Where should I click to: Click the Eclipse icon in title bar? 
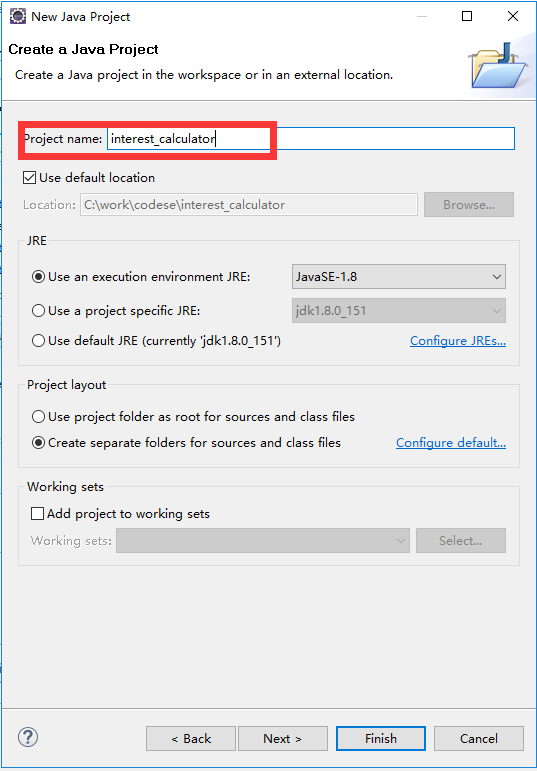tap(18, 16)
